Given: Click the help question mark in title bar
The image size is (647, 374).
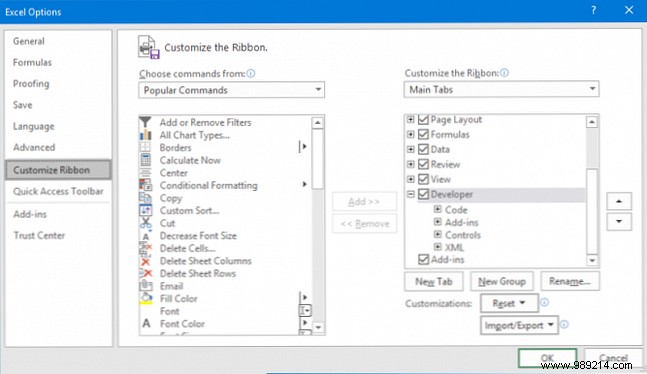Looking at the screenshot, I should [593, 10].
